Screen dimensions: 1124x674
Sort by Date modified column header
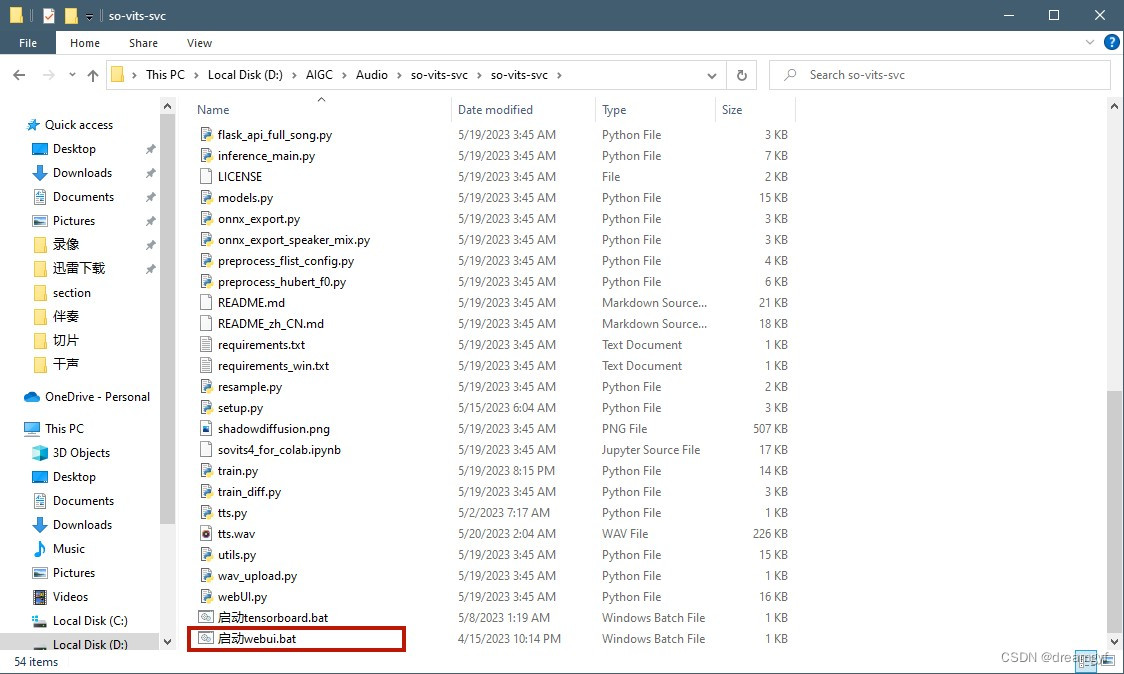[495, 110]
